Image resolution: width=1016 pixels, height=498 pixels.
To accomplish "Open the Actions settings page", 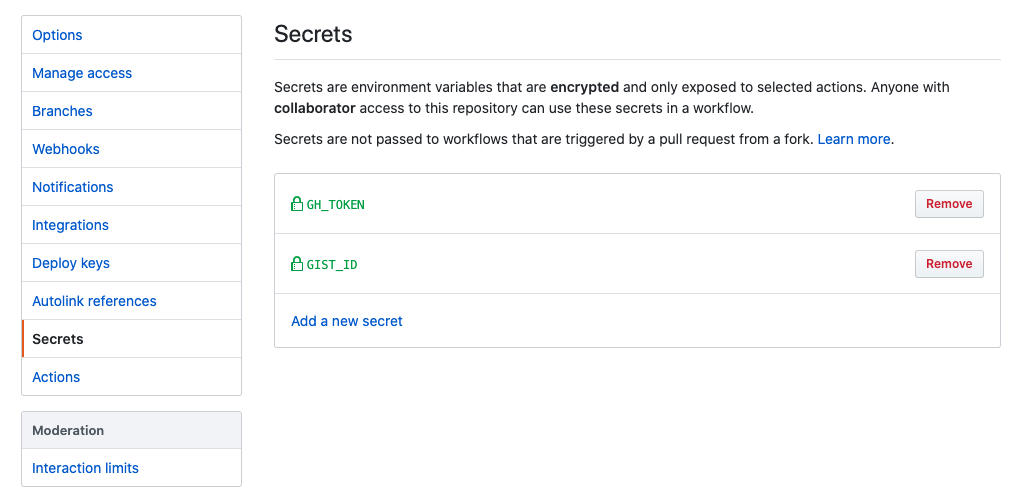I will pyautogui.click(x=56, y=377).
